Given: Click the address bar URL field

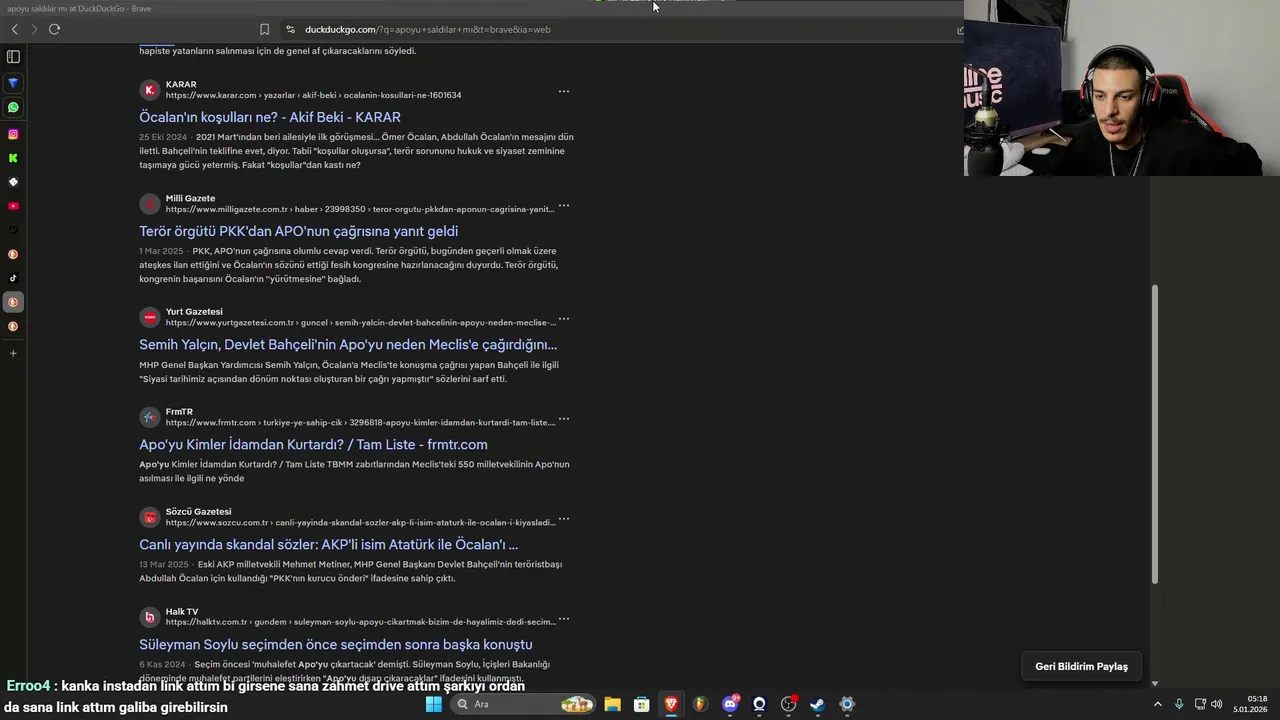Looking at the screenshot, I should 428,29.
